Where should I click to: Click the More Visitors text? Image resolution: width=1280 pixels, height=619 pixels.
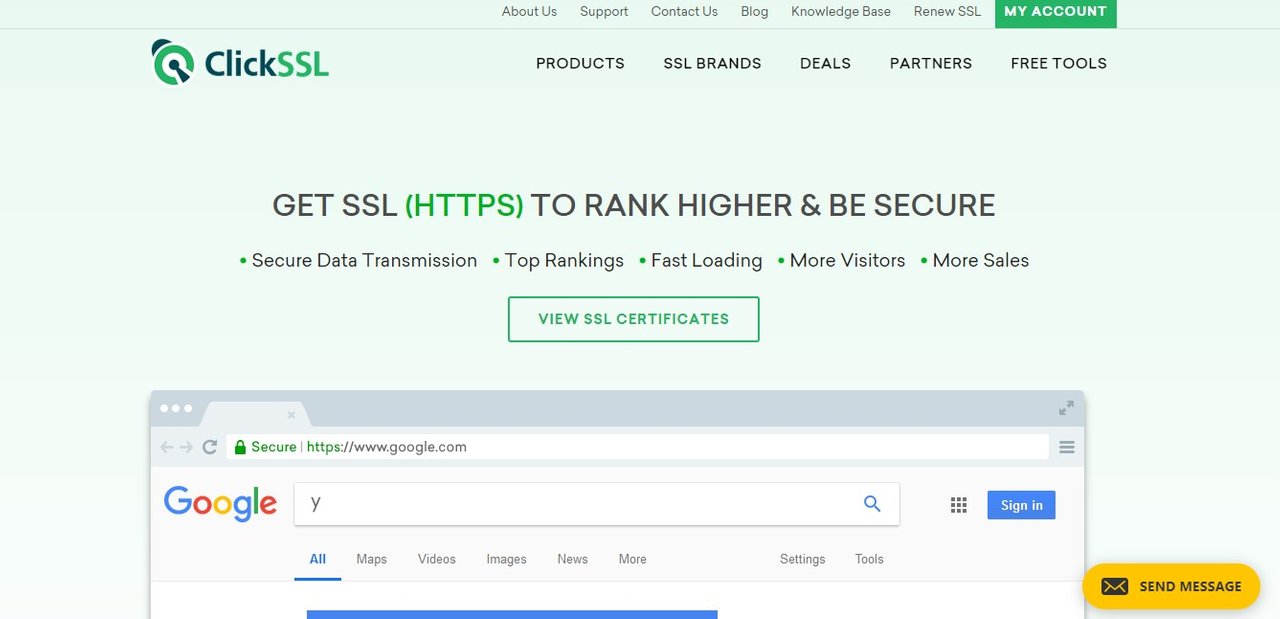pos(847,261)
